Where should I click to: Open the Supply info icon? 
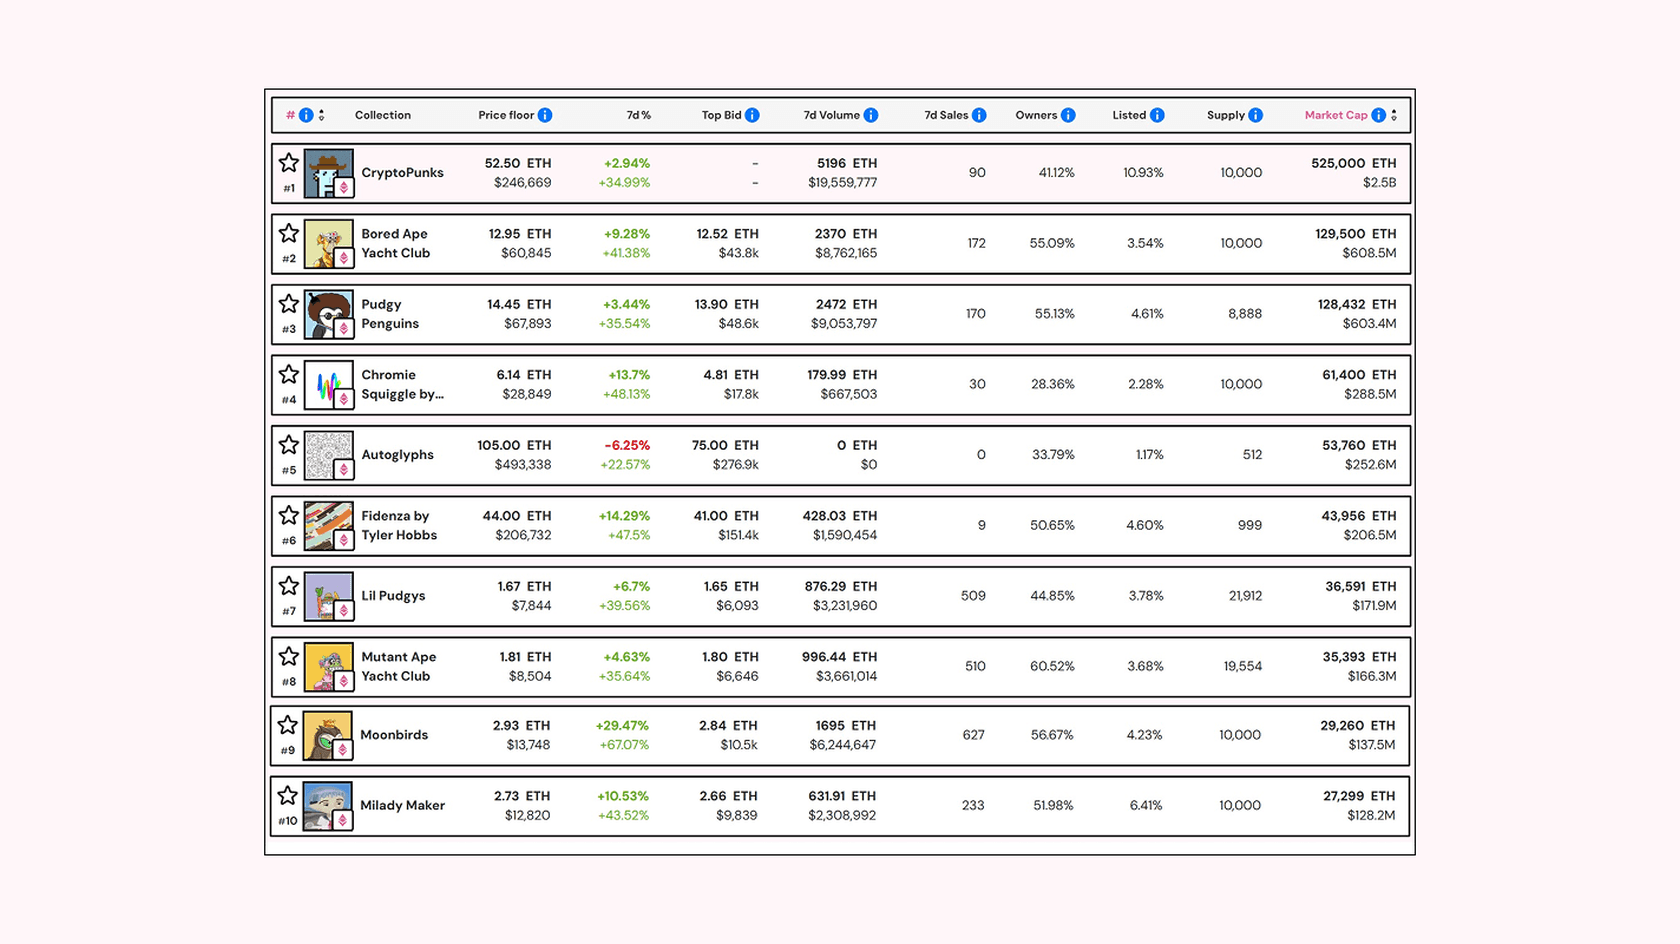[x=1255, y=115]
